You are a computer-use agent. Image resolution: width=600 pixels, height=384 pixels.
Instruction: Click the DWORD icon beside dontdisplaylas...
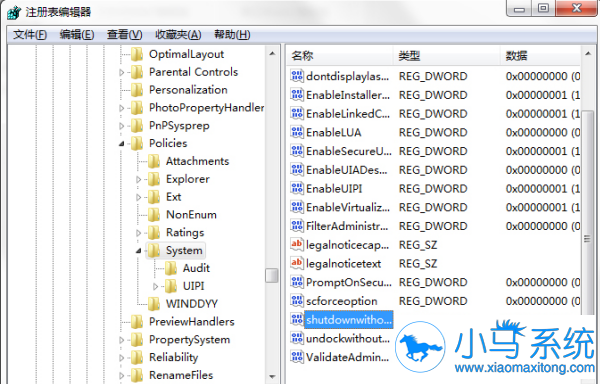click(x=297, y=76)
